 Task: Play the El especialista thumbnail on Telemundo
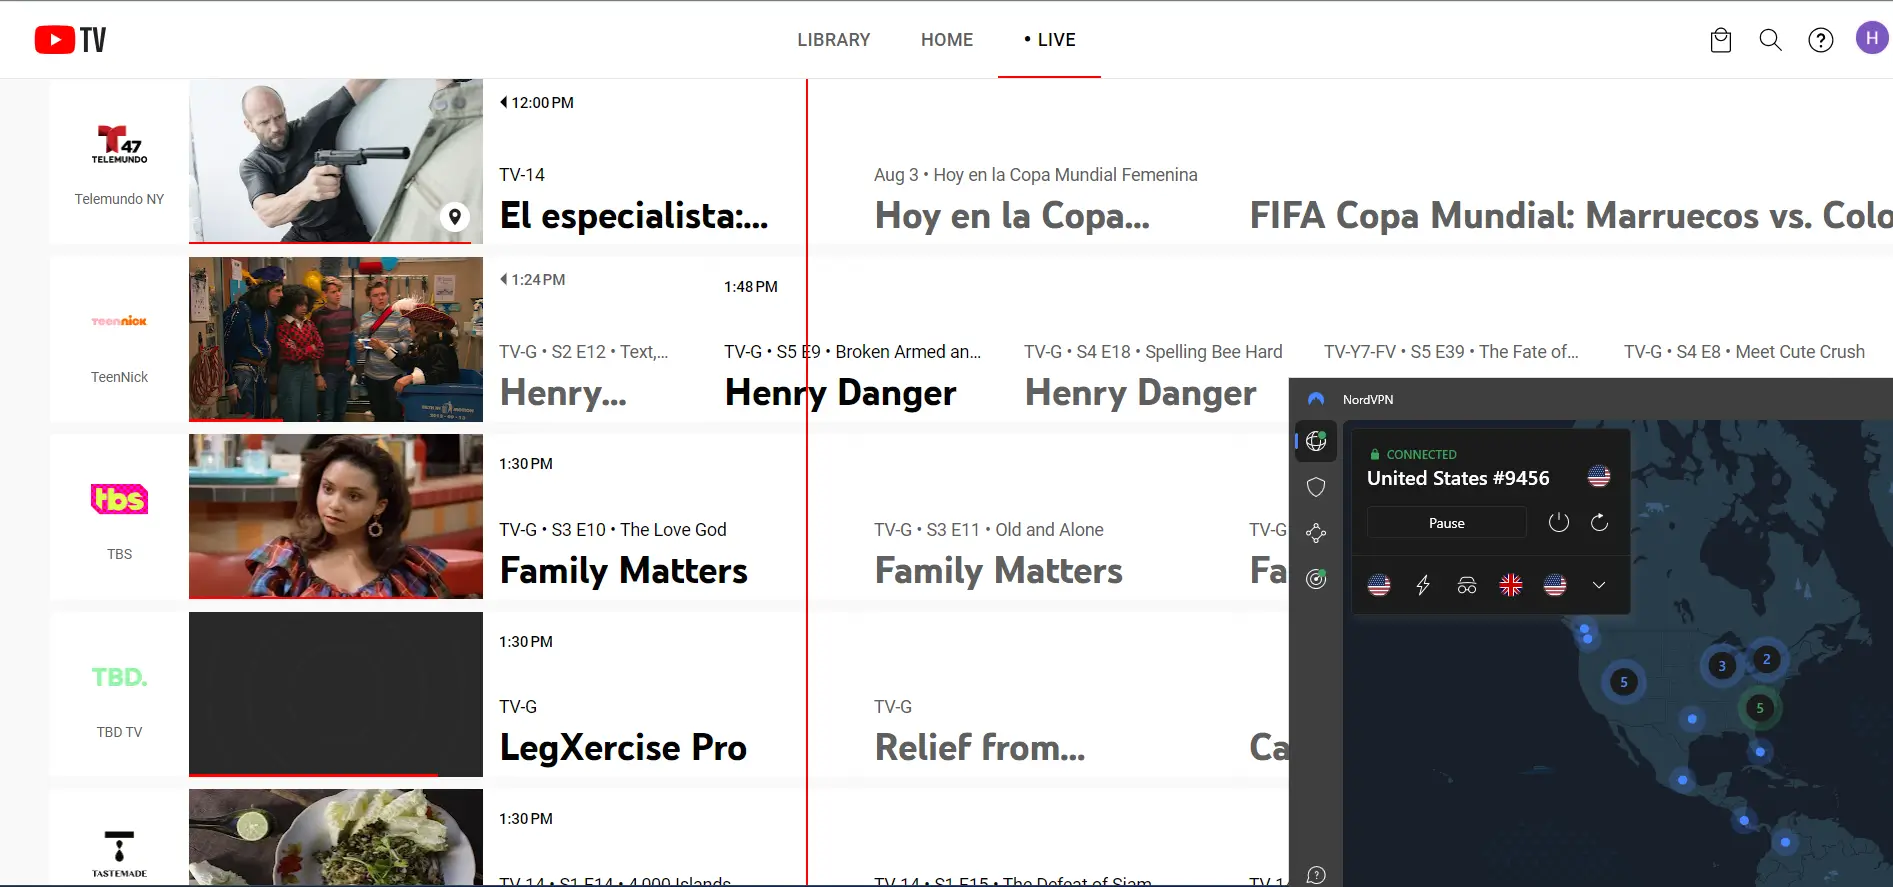[336, 161]
